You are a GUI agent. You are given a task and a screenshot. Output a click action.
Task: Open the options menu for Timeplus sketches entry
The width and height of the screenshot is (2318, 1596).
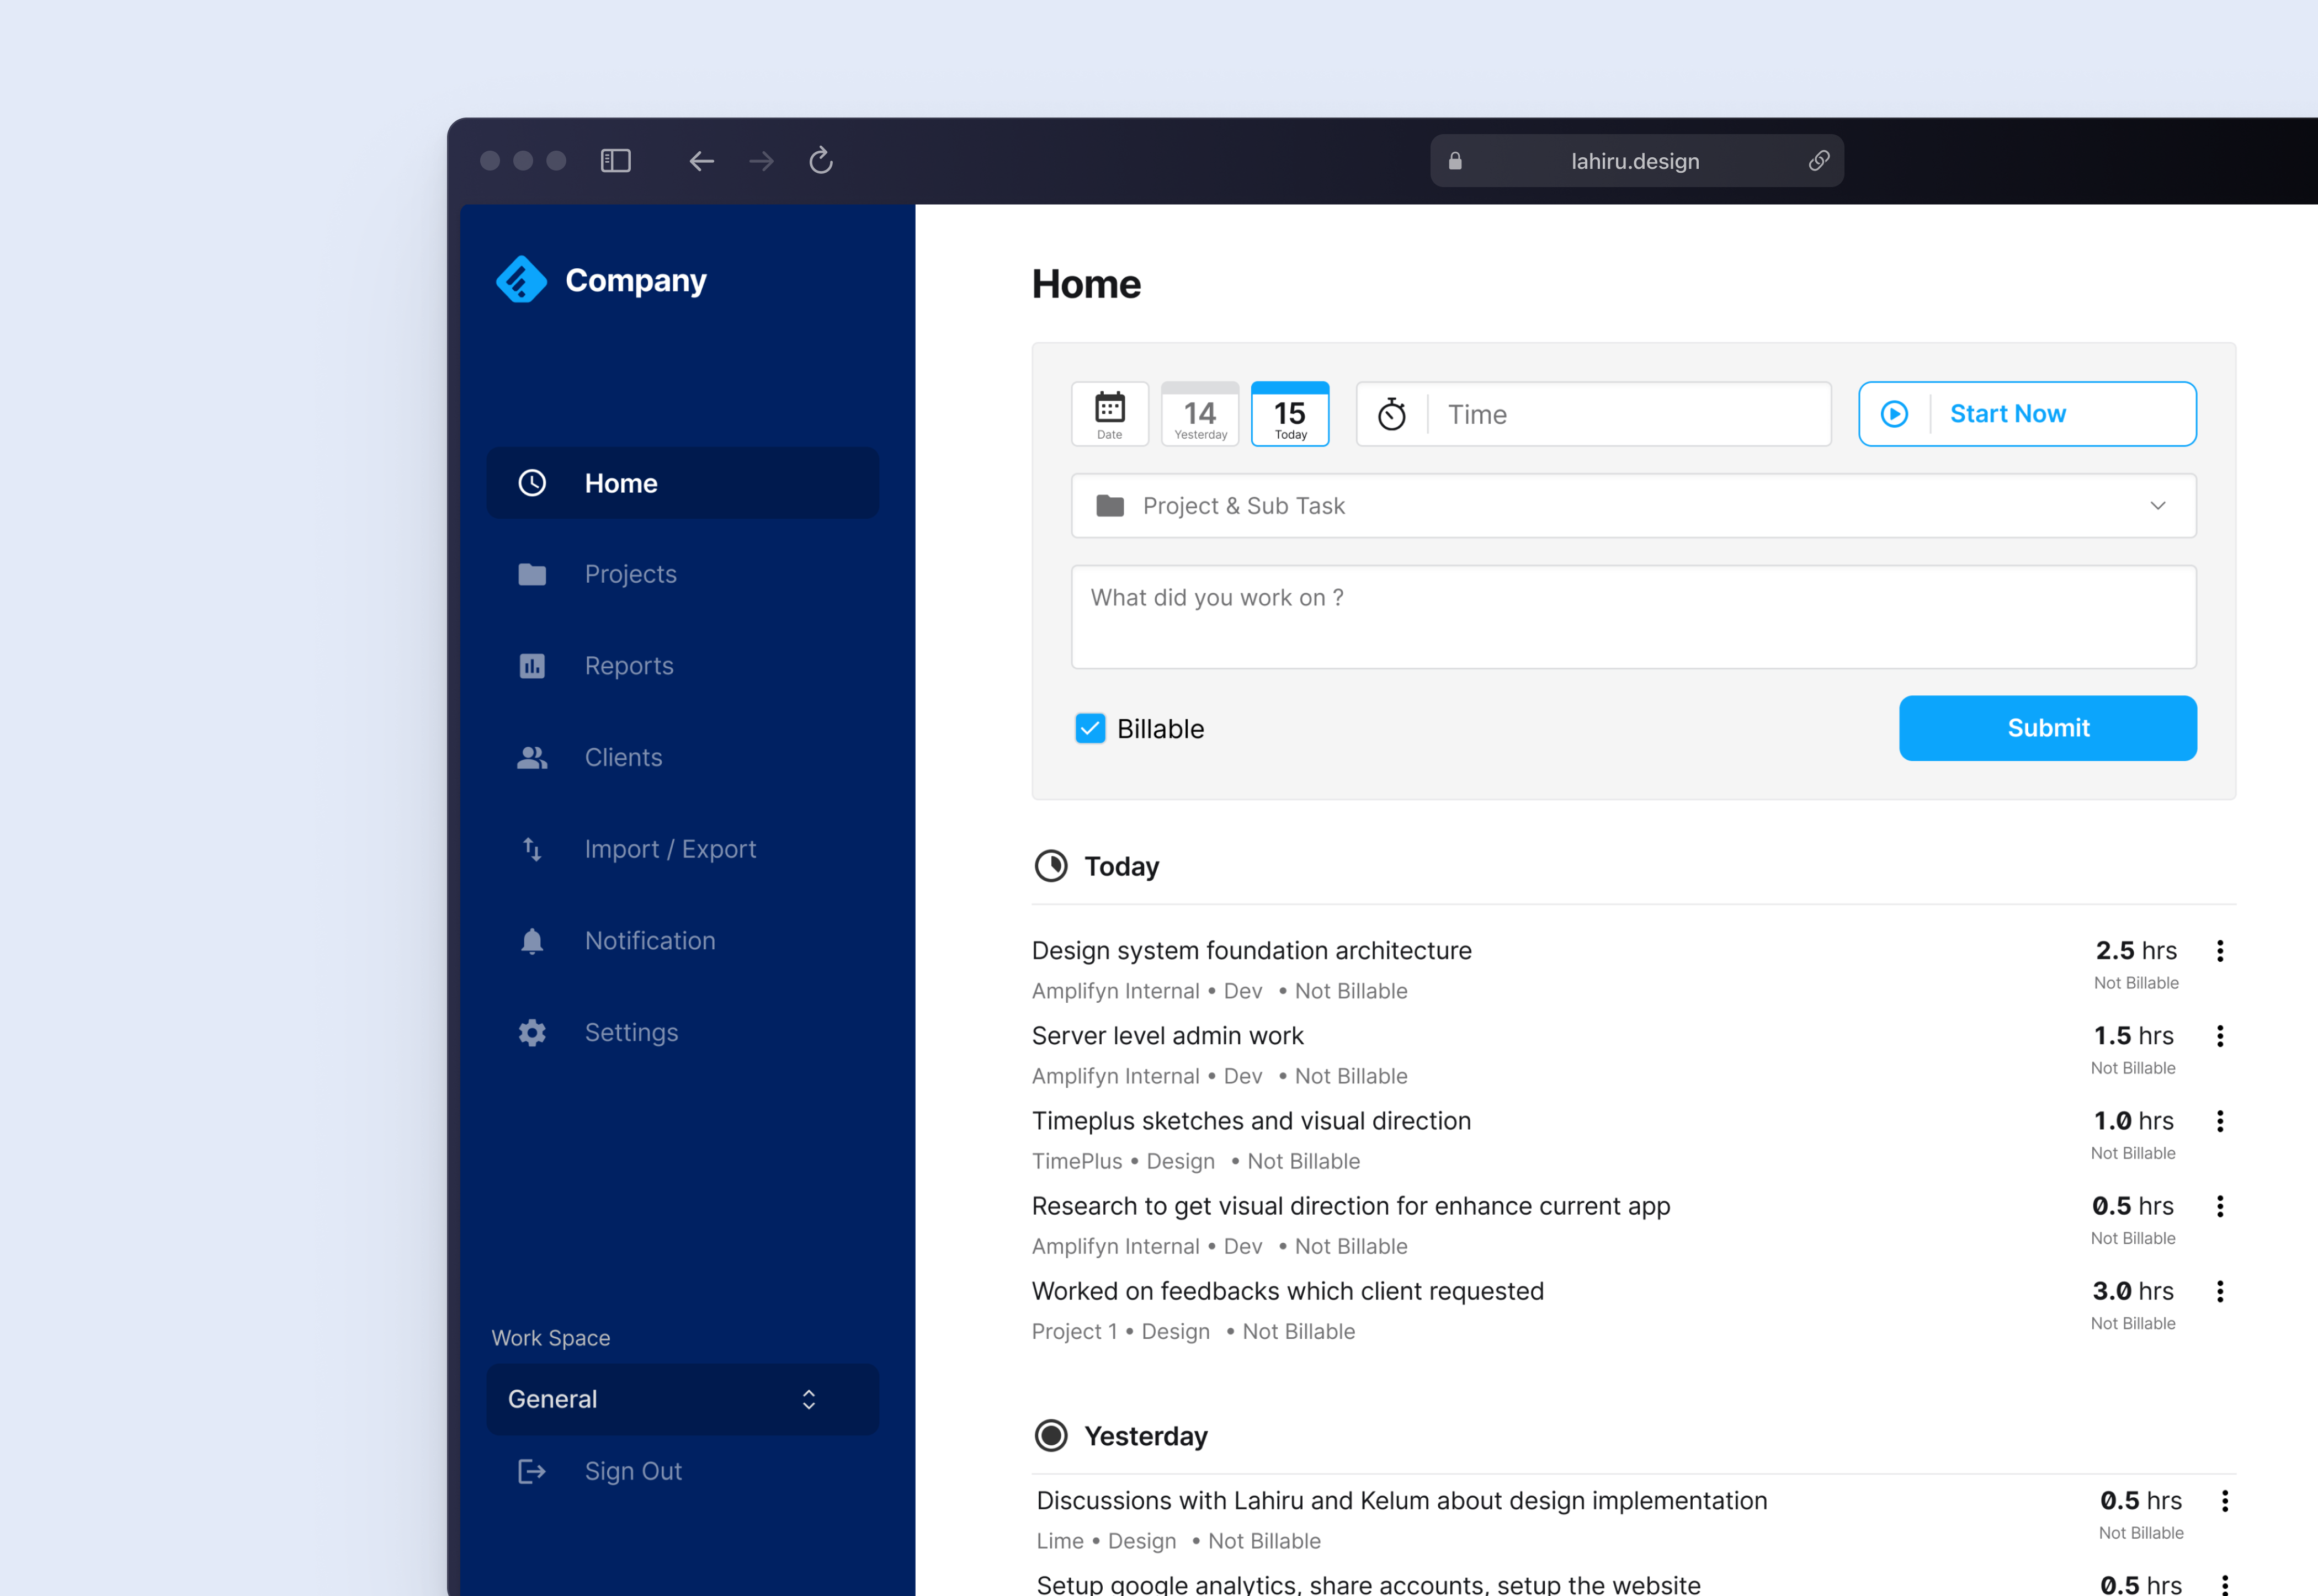tap(2220, 1121)
